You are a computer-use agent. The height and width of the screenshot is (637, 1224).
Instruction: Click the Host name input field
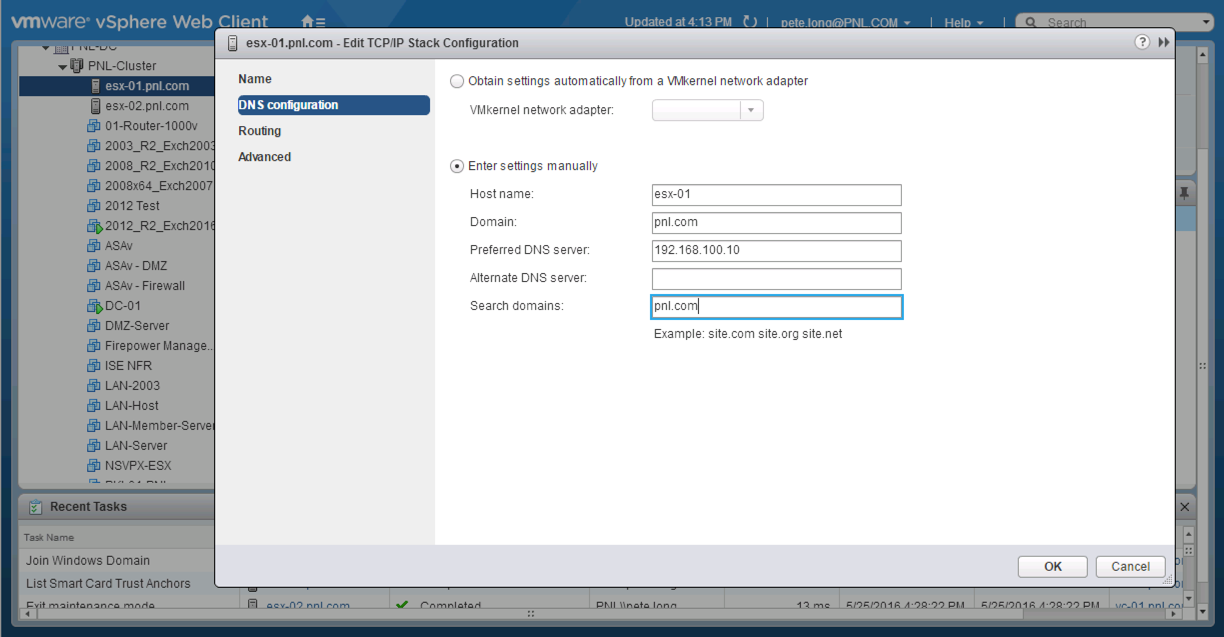tap(776, 195)
